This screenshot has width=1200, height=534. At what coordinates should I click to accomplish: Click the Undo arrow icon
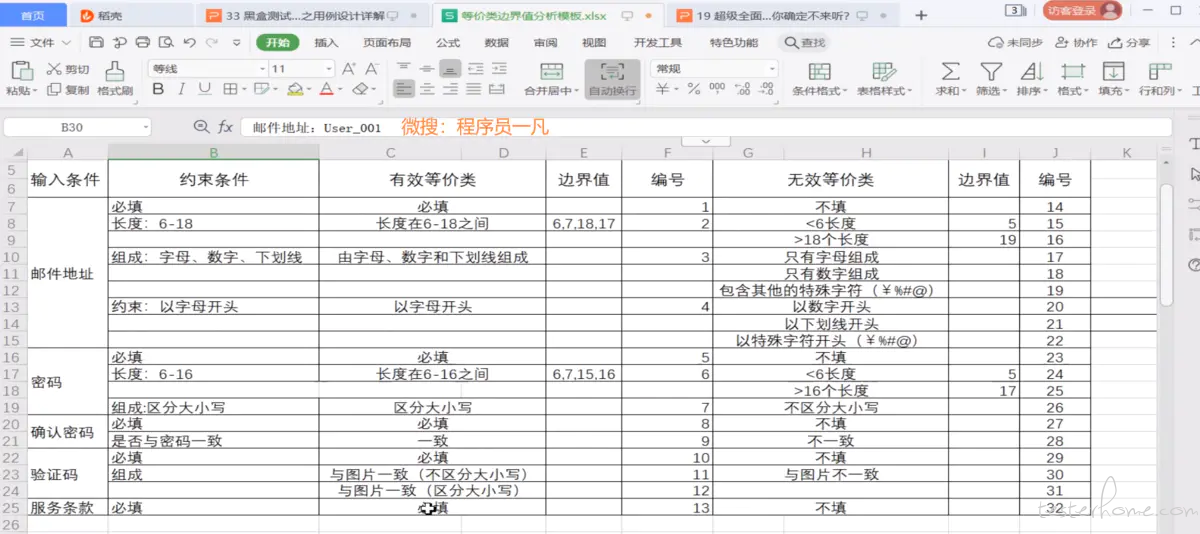(x=189, y=43)
